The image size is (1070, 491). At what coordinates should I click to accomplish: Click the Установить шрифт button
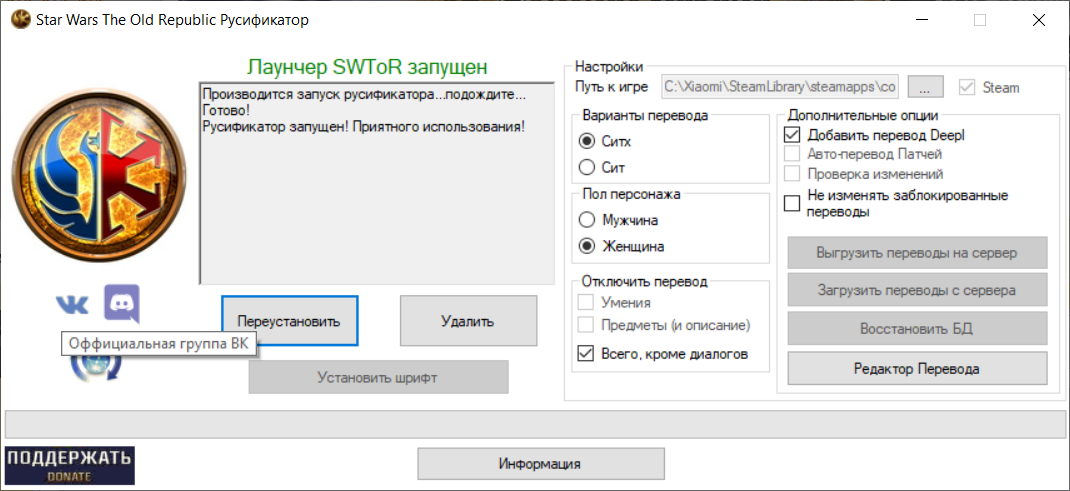(379, 377)
